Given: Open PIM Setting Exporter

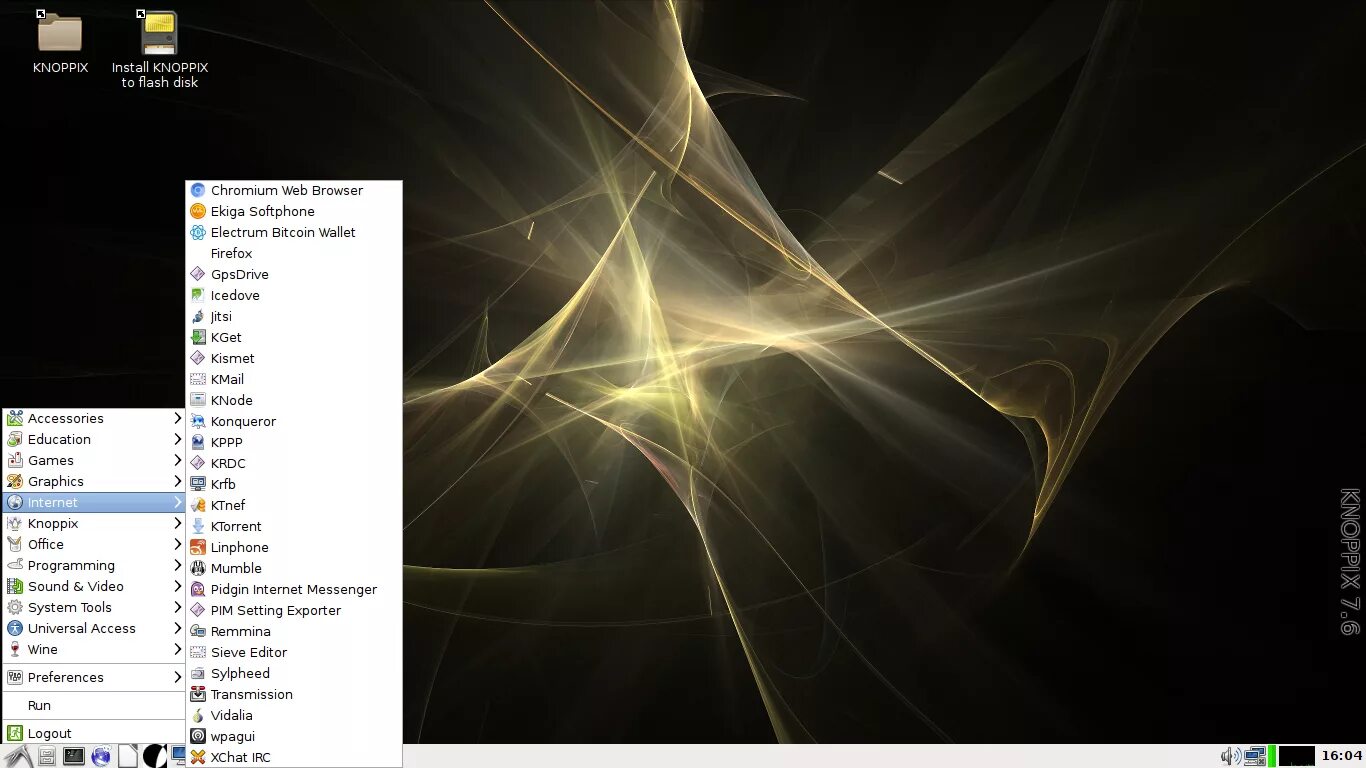Looking at the screenshot, I should coord(294,610).
